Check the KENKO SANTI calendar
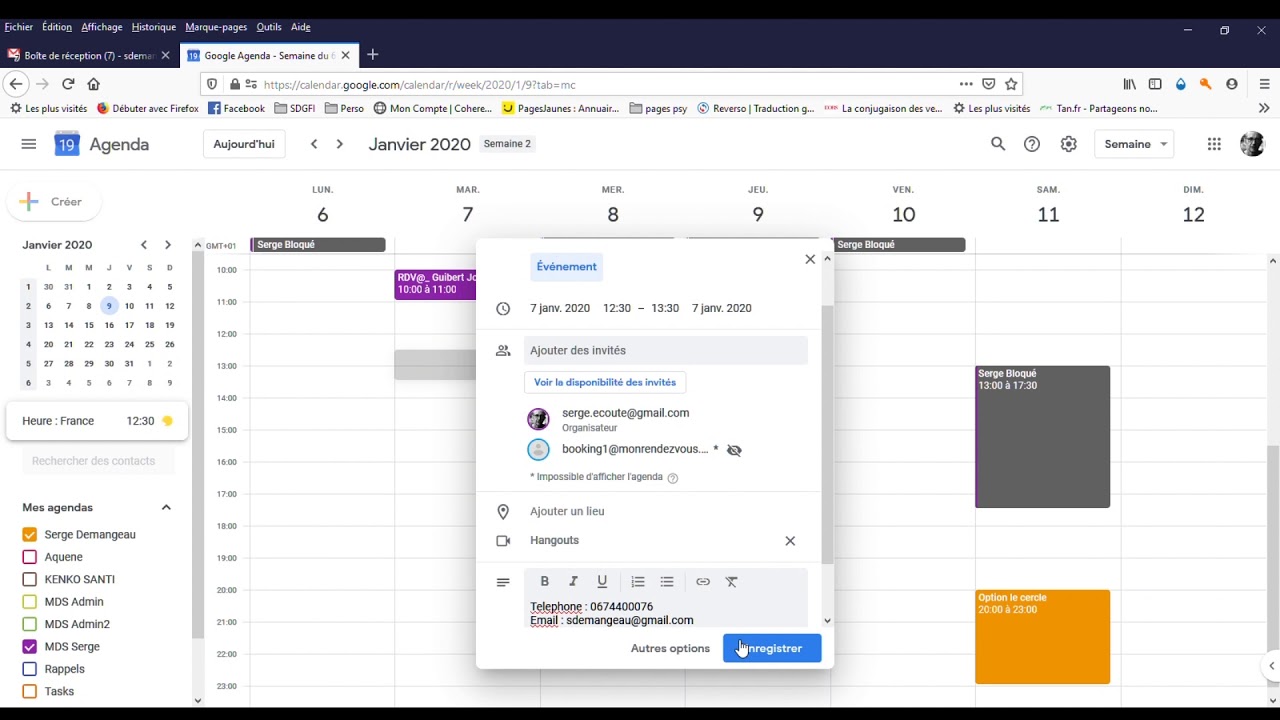The height and width of the screenshot is (720, 1280). 29,579
